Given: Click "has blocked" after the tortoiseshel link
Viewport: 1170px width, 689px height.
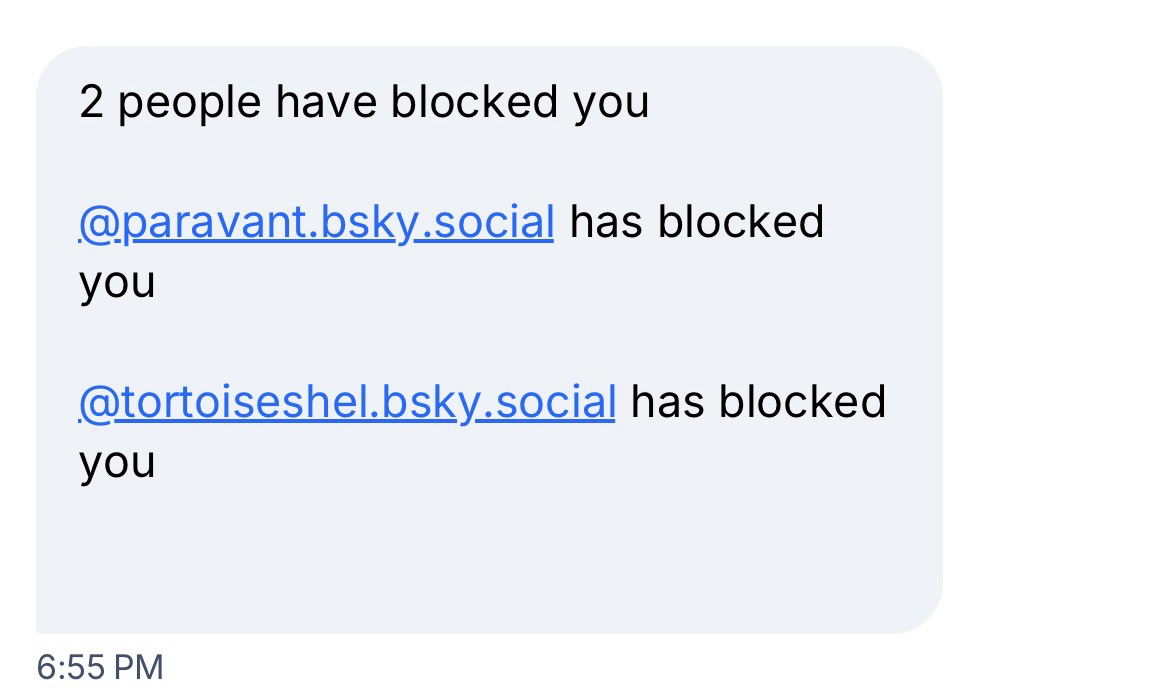Looking at the screenshot, I should click(x=758, y=402).
